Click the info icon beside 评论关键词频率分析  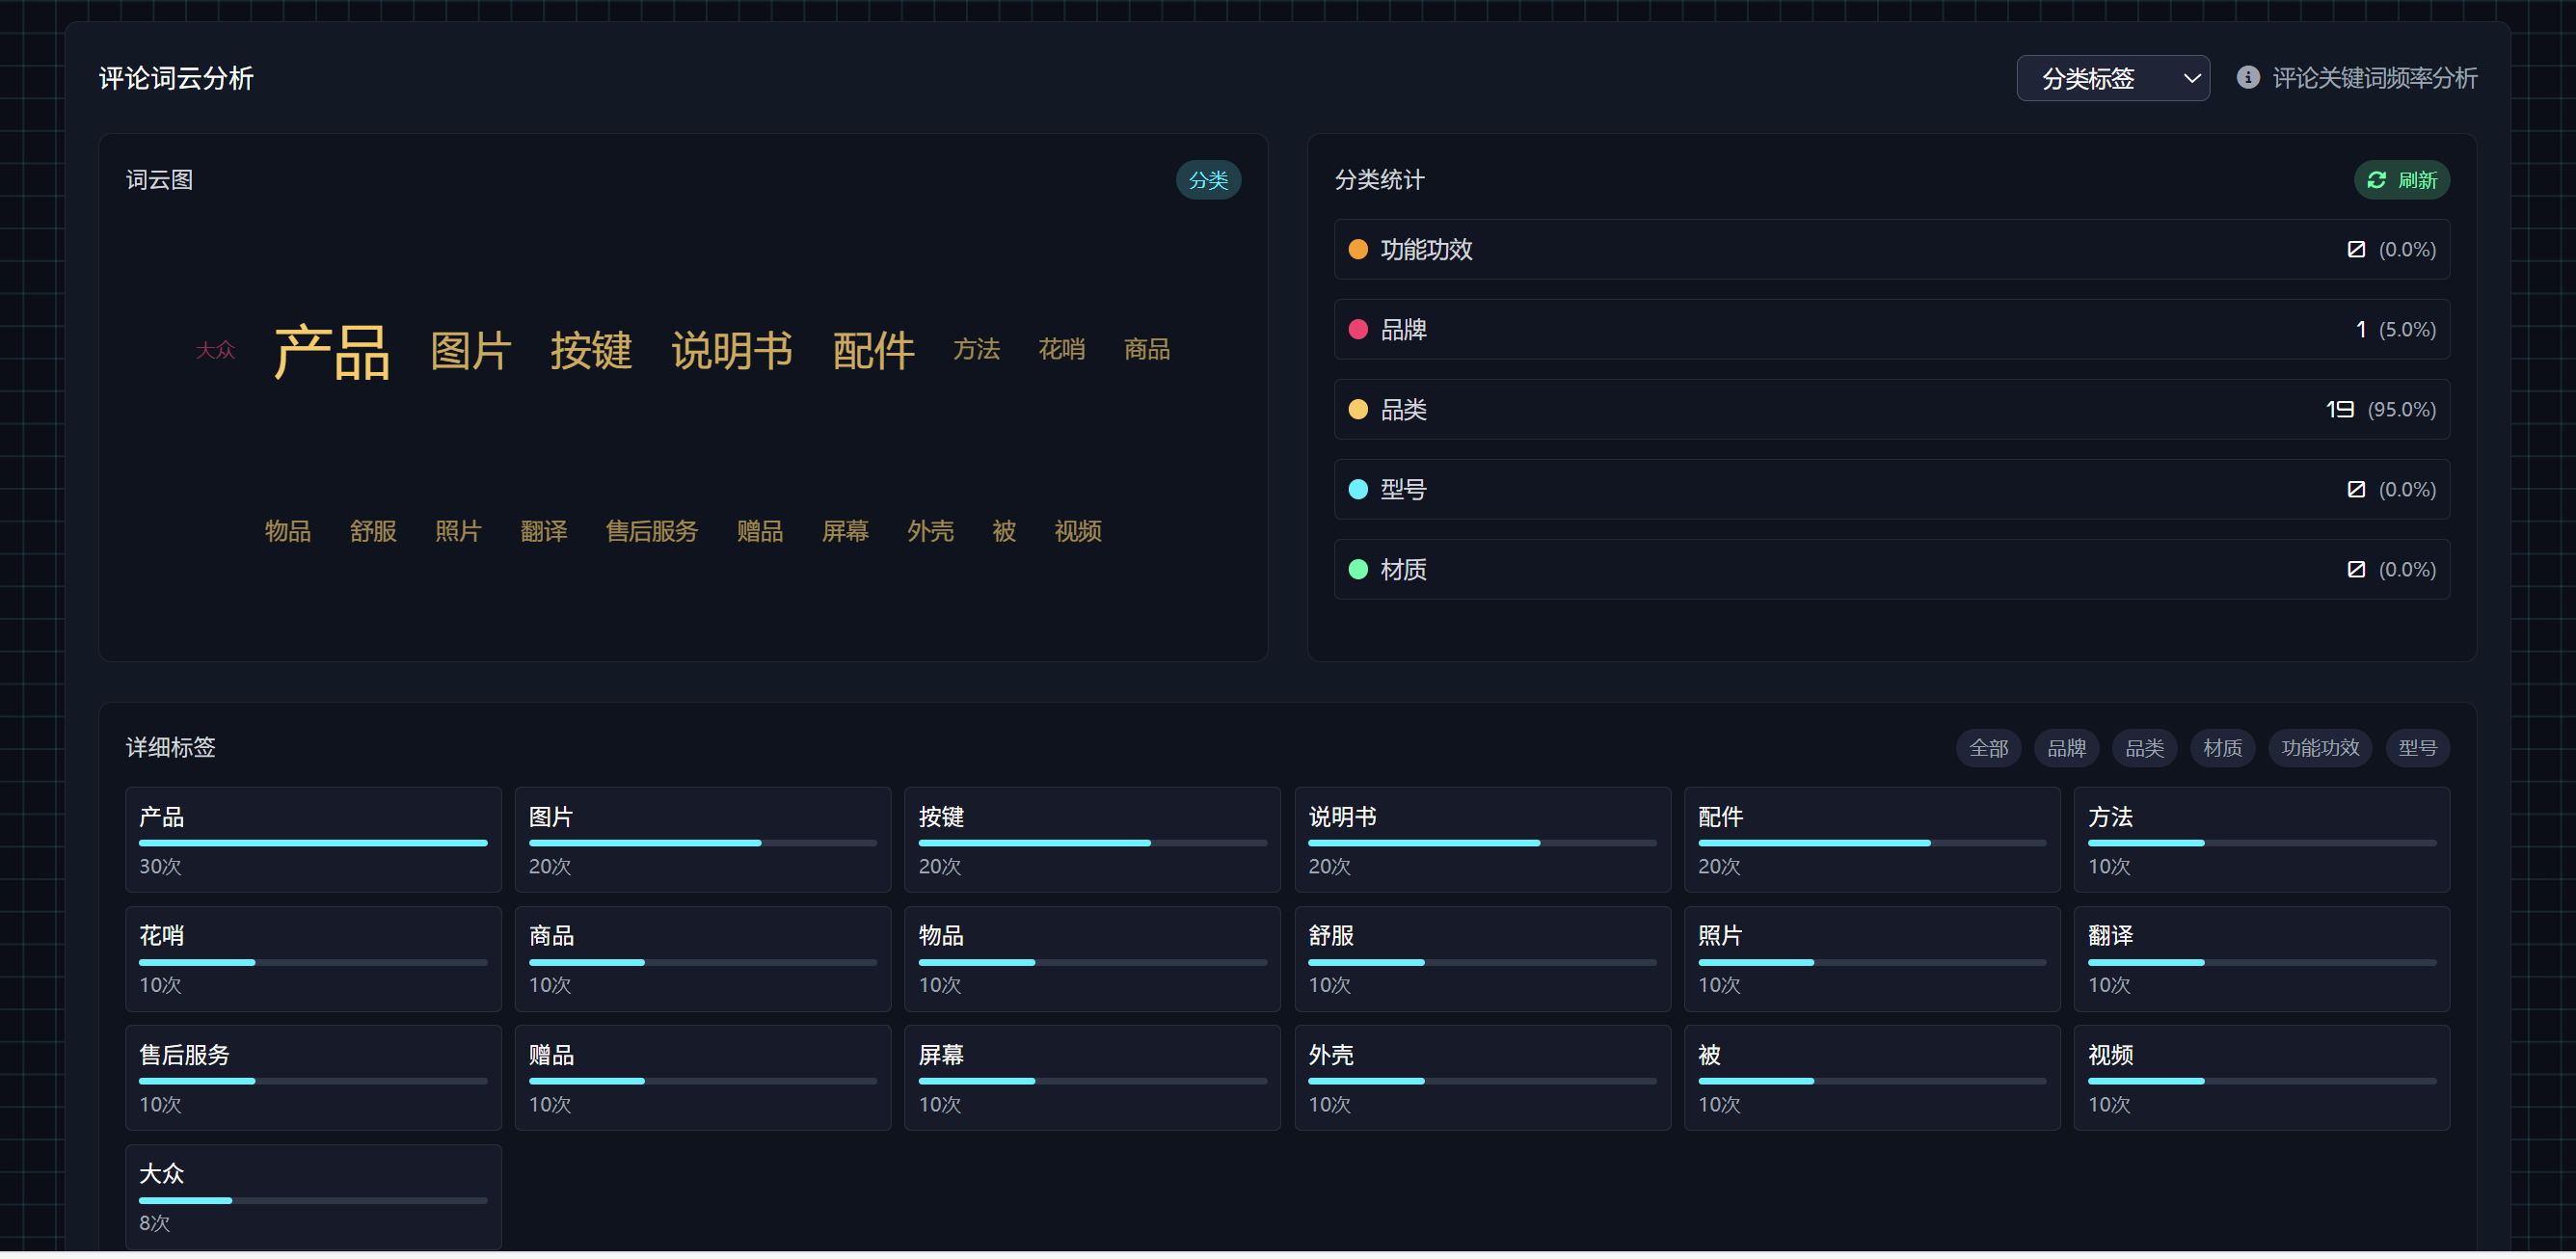click(2247, 78)
